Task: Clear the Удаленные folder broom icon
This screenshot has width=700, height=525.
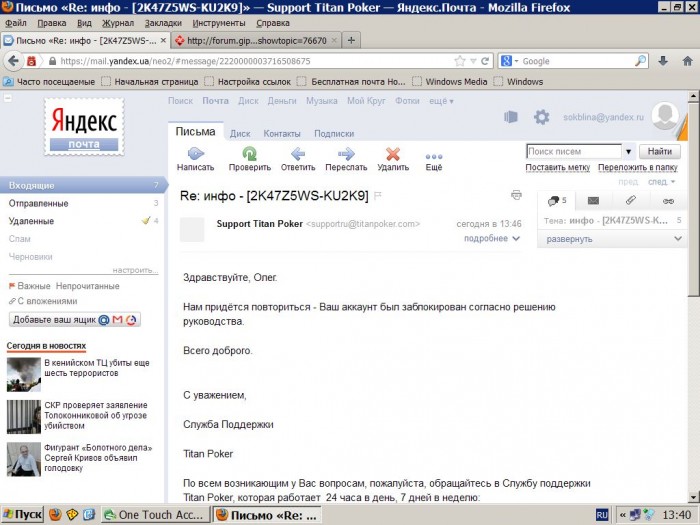Action: pos(146,220)
